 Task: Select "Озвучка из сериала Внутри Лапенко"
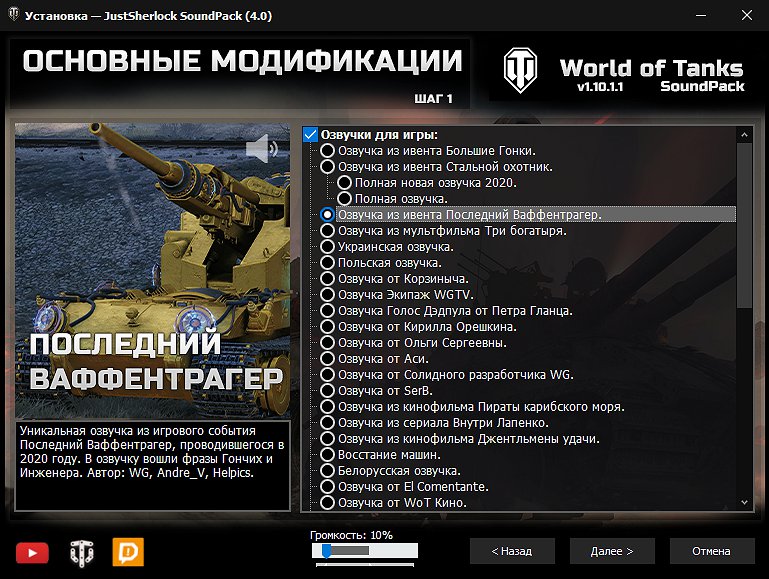click(328, 423)
